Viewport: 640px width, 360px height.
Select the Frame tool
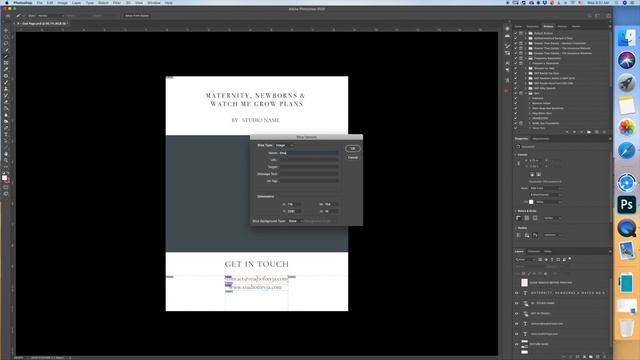[6, 63]
